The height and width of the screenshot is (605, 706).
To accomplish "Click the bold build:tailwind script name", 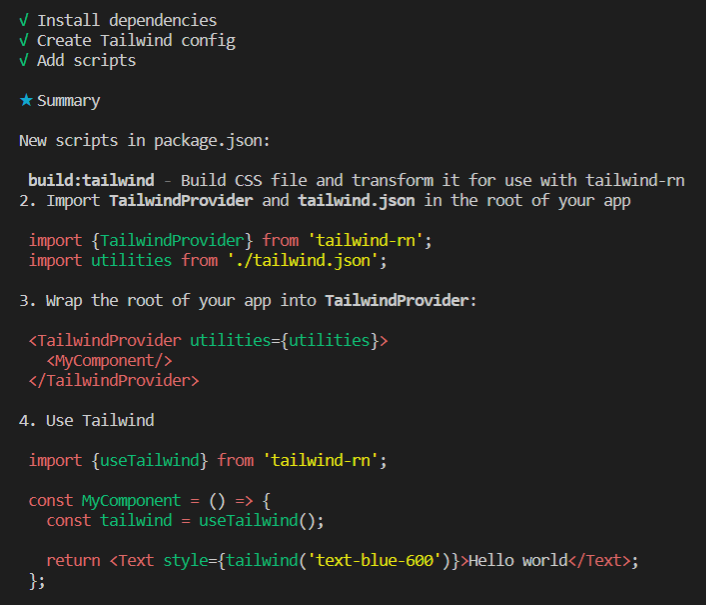I will coord(91,181).
